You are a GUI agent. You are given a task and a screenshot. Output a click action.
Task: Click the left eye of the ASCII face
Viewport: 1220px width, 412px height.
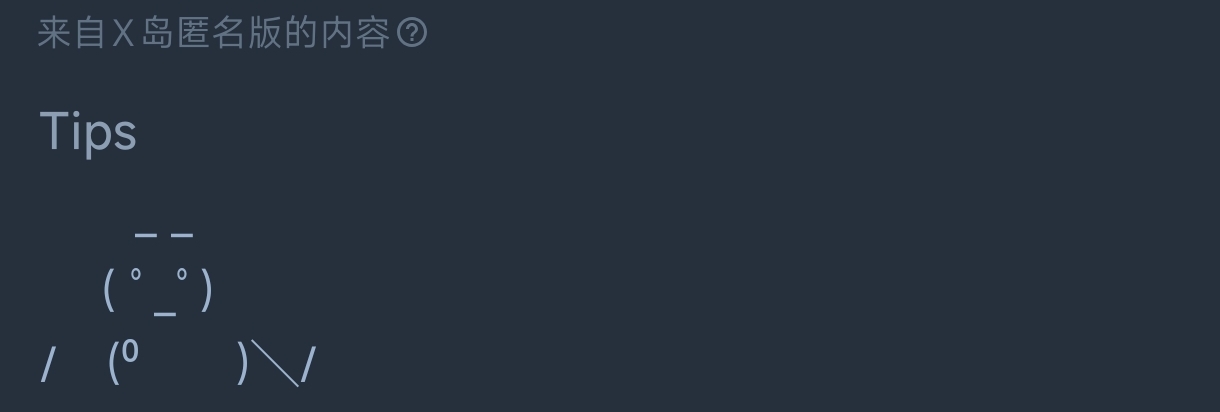136,282
